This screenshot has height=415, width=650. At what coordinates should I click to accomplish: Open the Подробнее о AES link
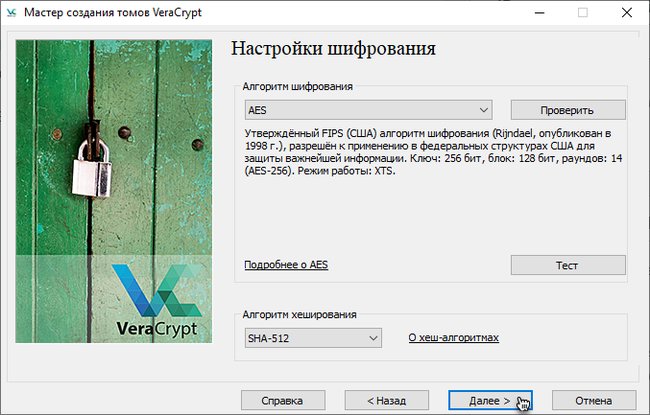[x=286, y=265]
